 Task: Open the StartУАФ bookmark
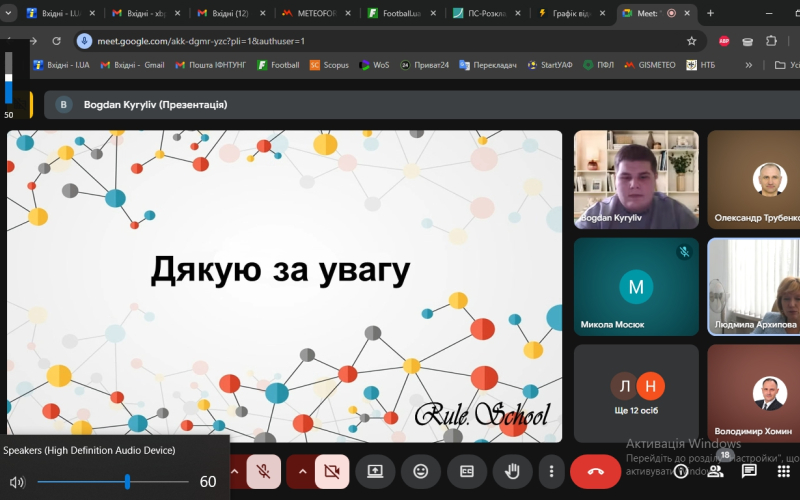[x=550, y=65]
